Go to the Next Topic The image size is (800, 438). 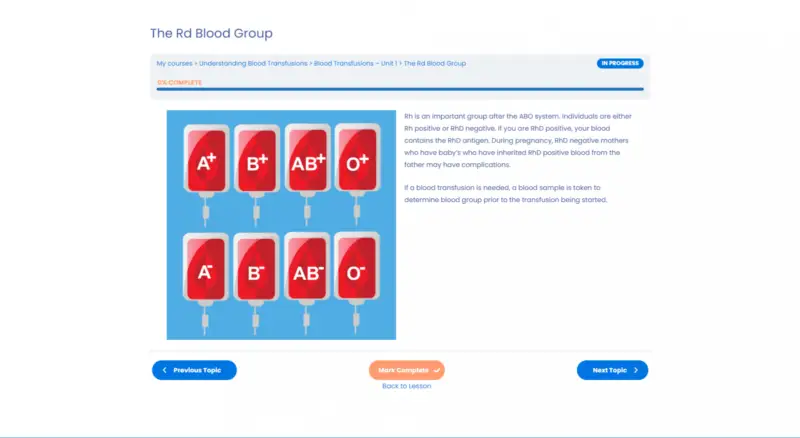[612, 370]
